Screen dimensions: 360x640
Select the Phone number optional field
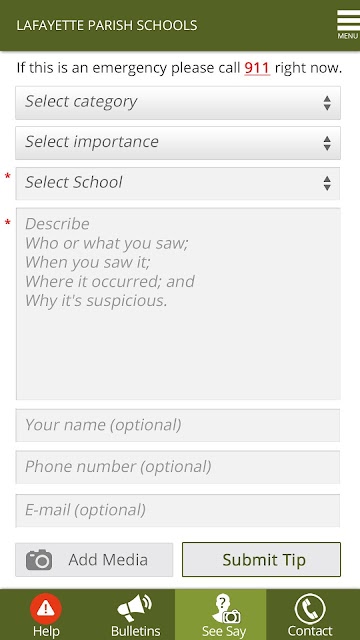[178, 467]
